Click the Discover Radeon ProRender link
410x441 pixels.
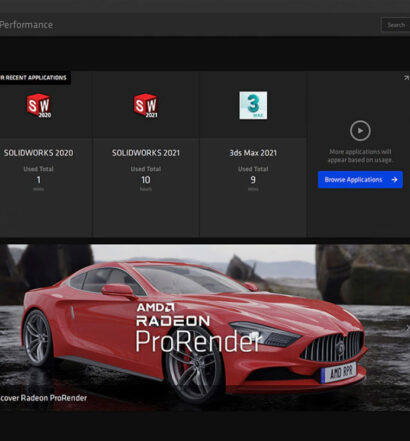pos(43,398)
